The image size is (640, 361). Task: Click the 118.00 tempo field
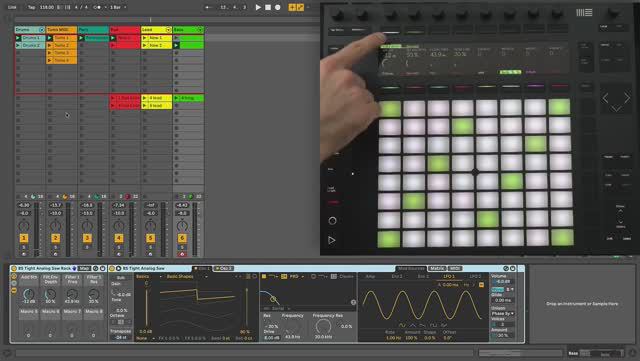(x=47, y=7)
